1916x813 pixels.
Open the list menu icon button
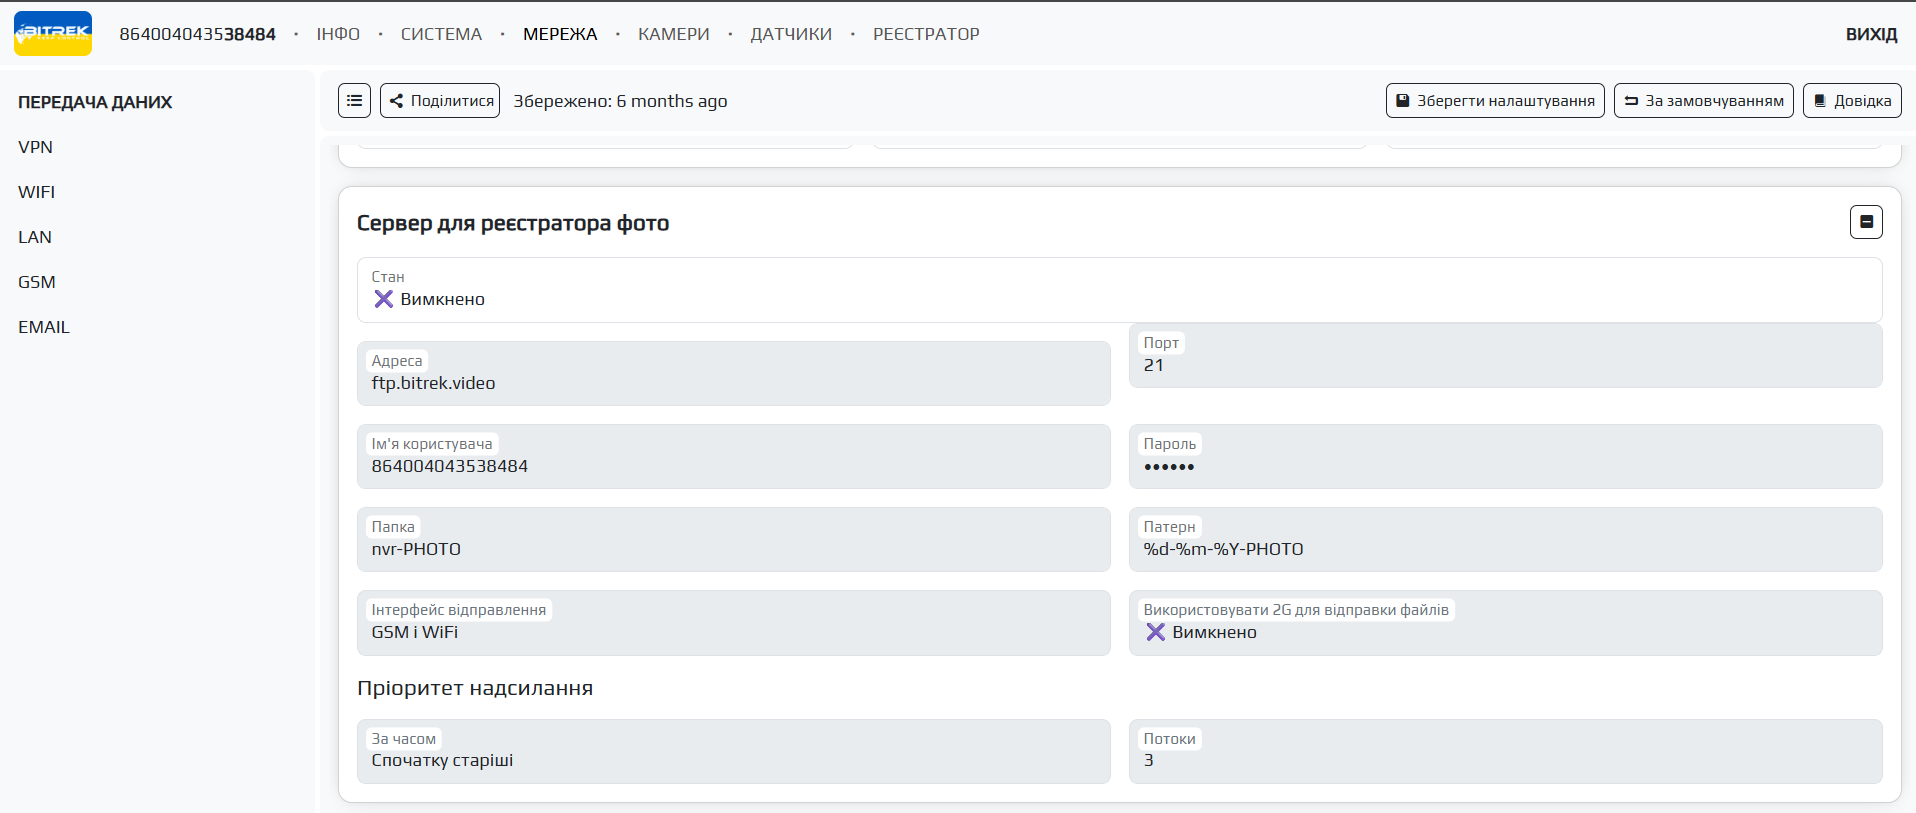click(x=354, y=101)
